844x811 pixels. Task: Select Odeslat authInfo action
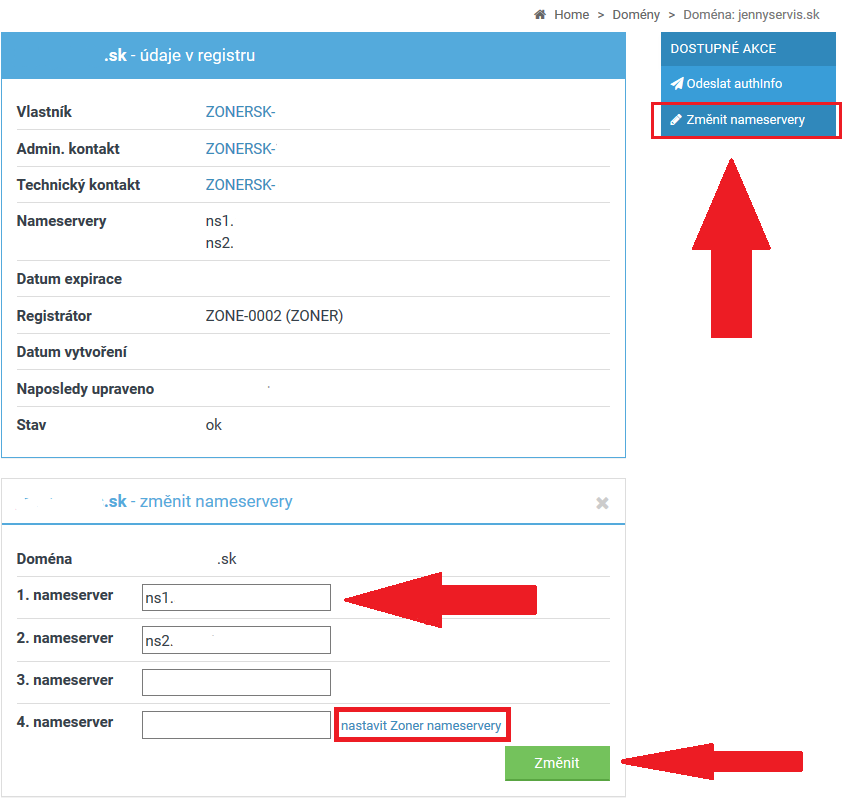(734, 83)
